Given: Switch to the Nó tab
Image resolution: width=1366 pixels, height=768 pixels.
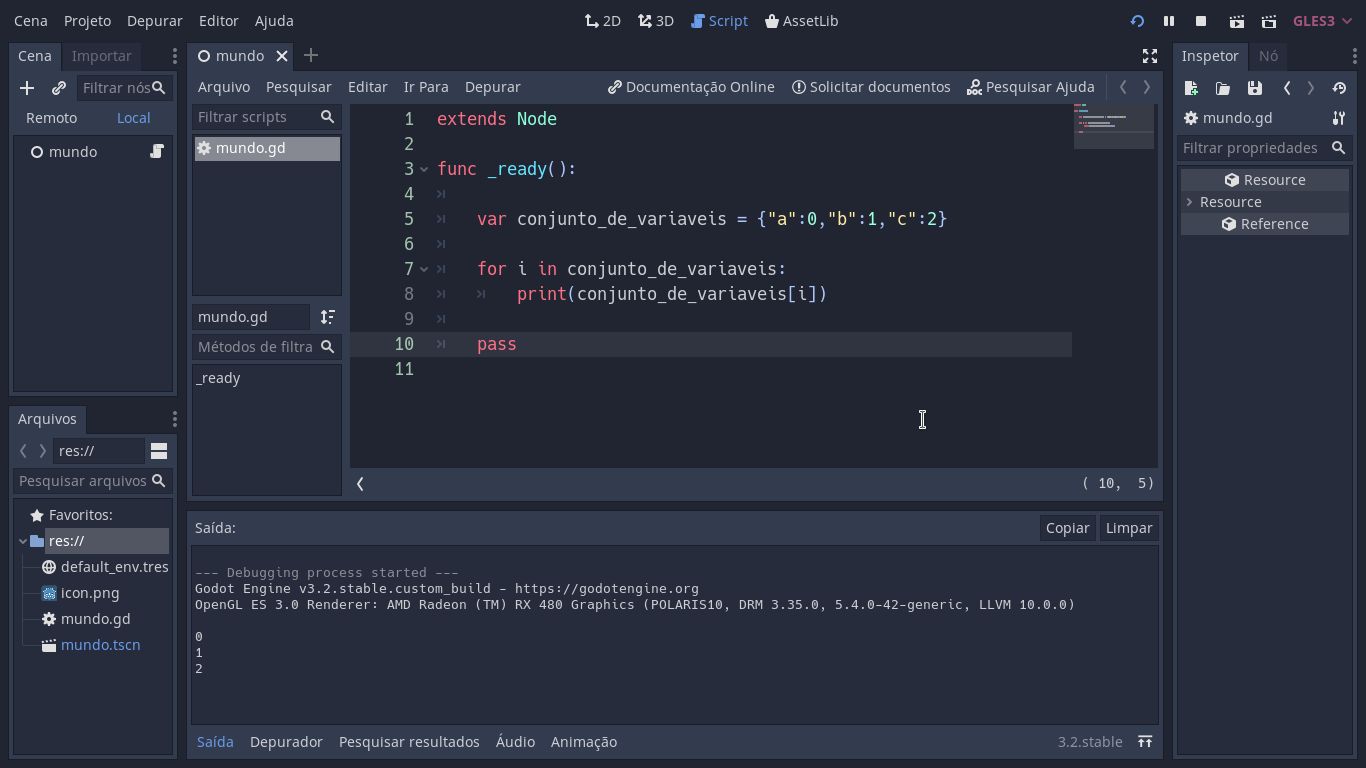Looking at the screenshot, I should click(x=1269, y=56).
